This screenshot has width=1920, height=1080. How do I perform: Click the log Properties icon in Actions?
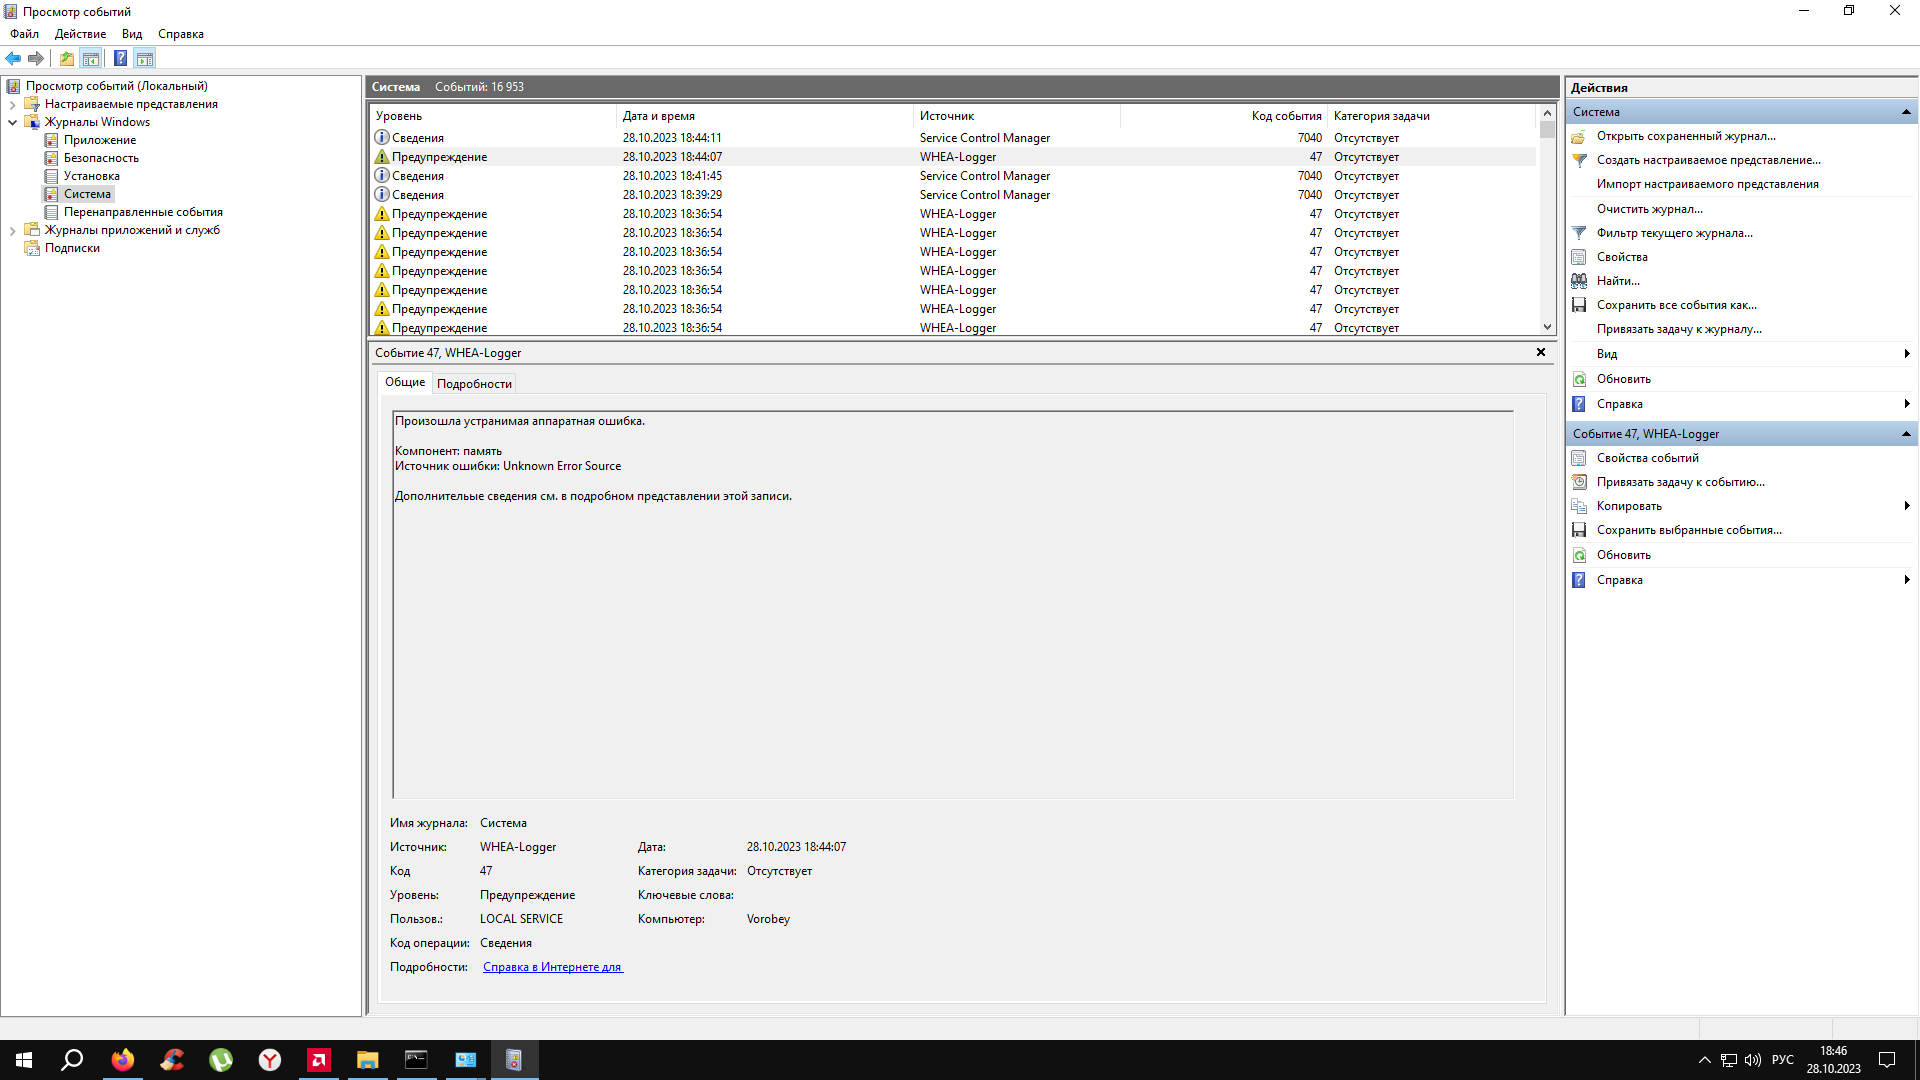(1579, 257)
